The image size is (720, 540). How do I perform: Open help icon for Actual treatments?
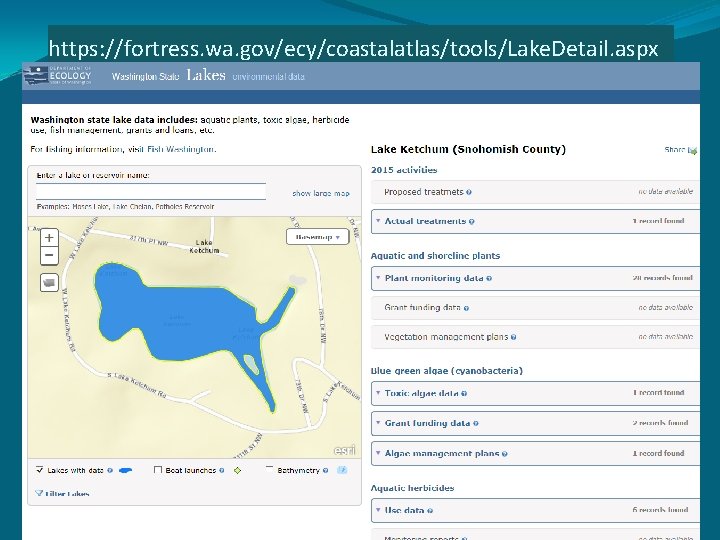tap(472, 222)
